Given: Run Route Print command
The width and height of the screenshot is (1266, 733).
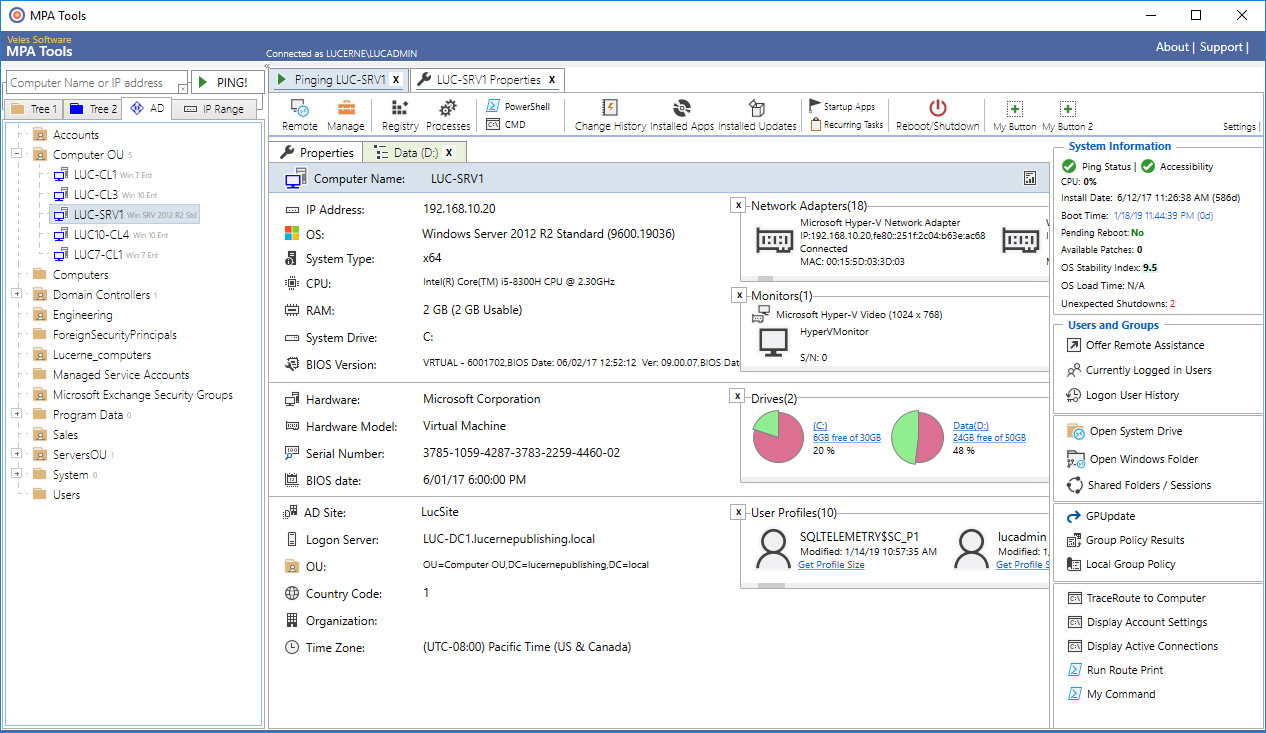Looking at the screenshot, I should point(1115,670).
